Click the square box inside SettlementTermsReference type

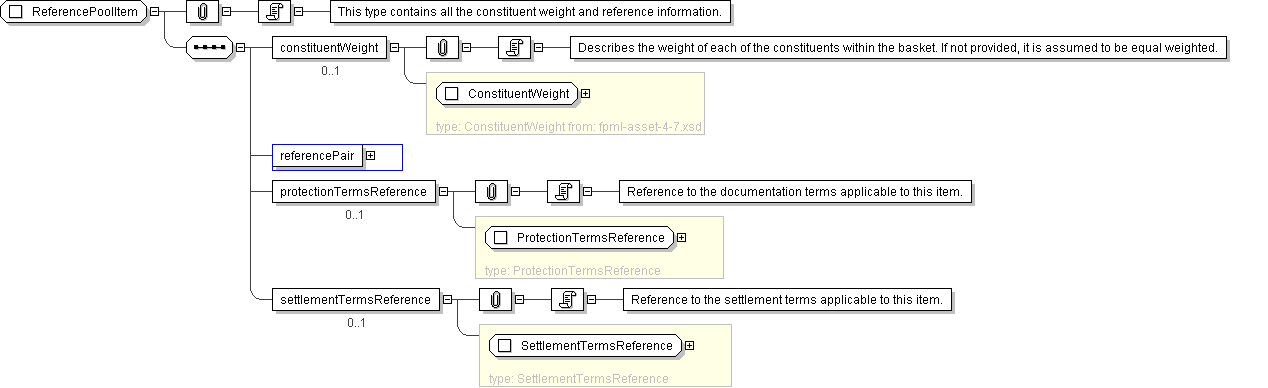coord(504,346)
